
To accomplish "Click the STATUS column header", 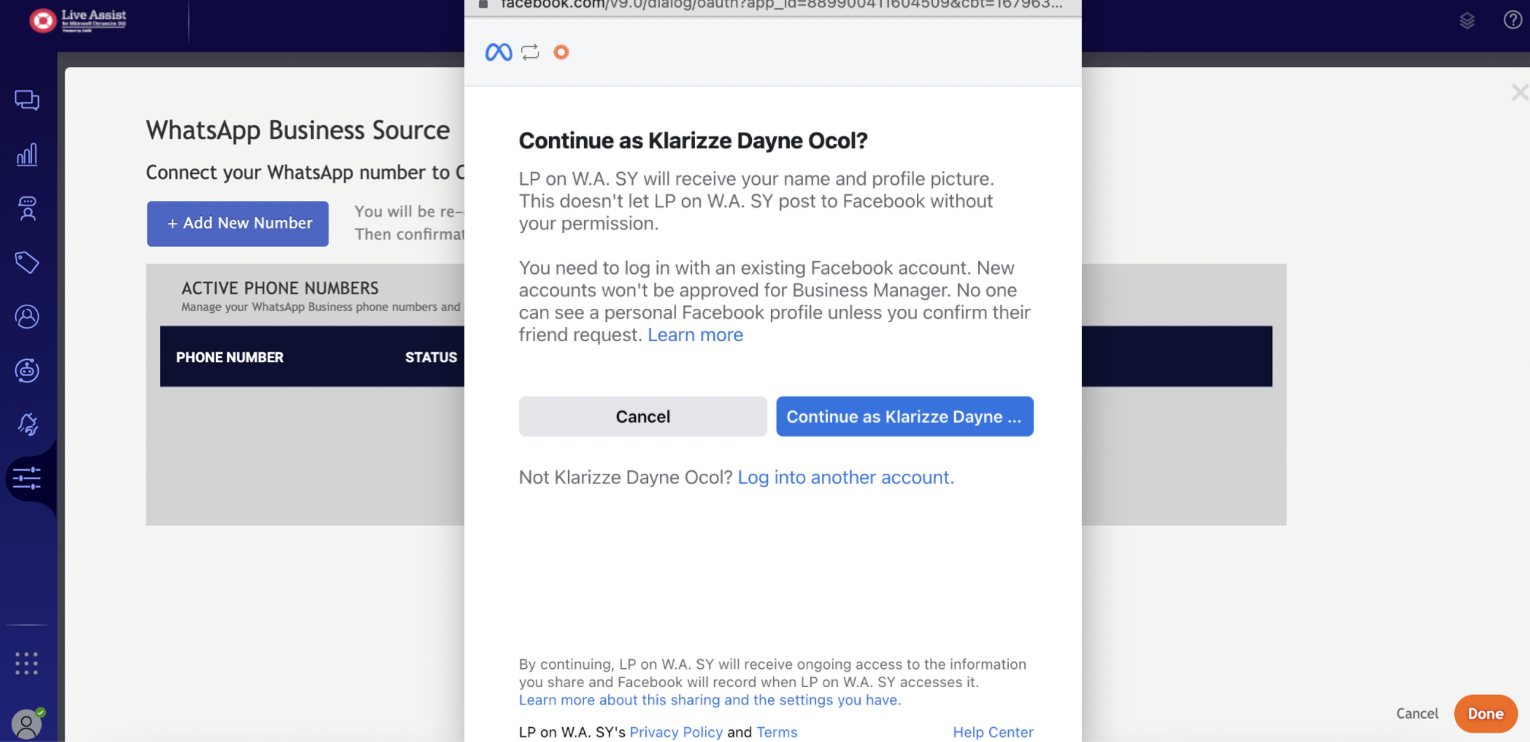I will coord(431,357).
